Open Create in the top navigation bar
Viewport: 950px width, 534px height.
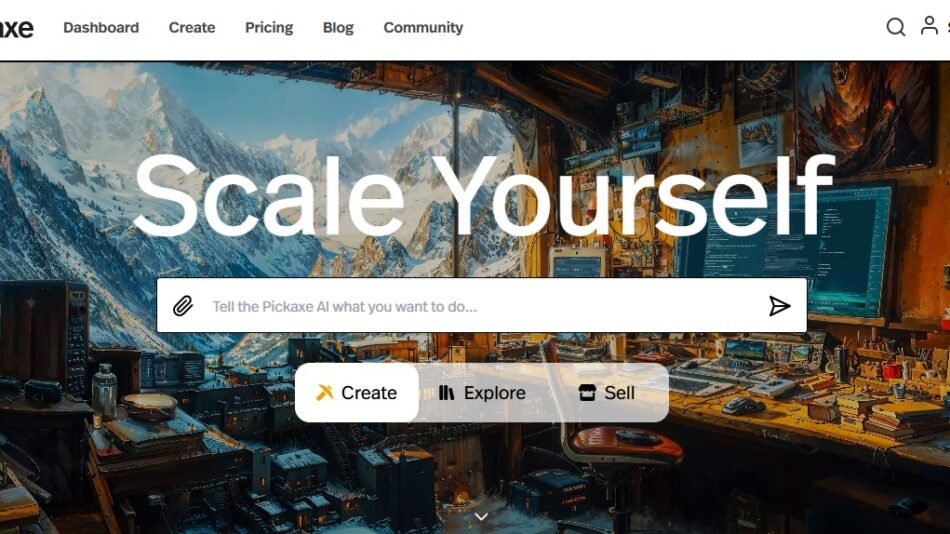192,27
